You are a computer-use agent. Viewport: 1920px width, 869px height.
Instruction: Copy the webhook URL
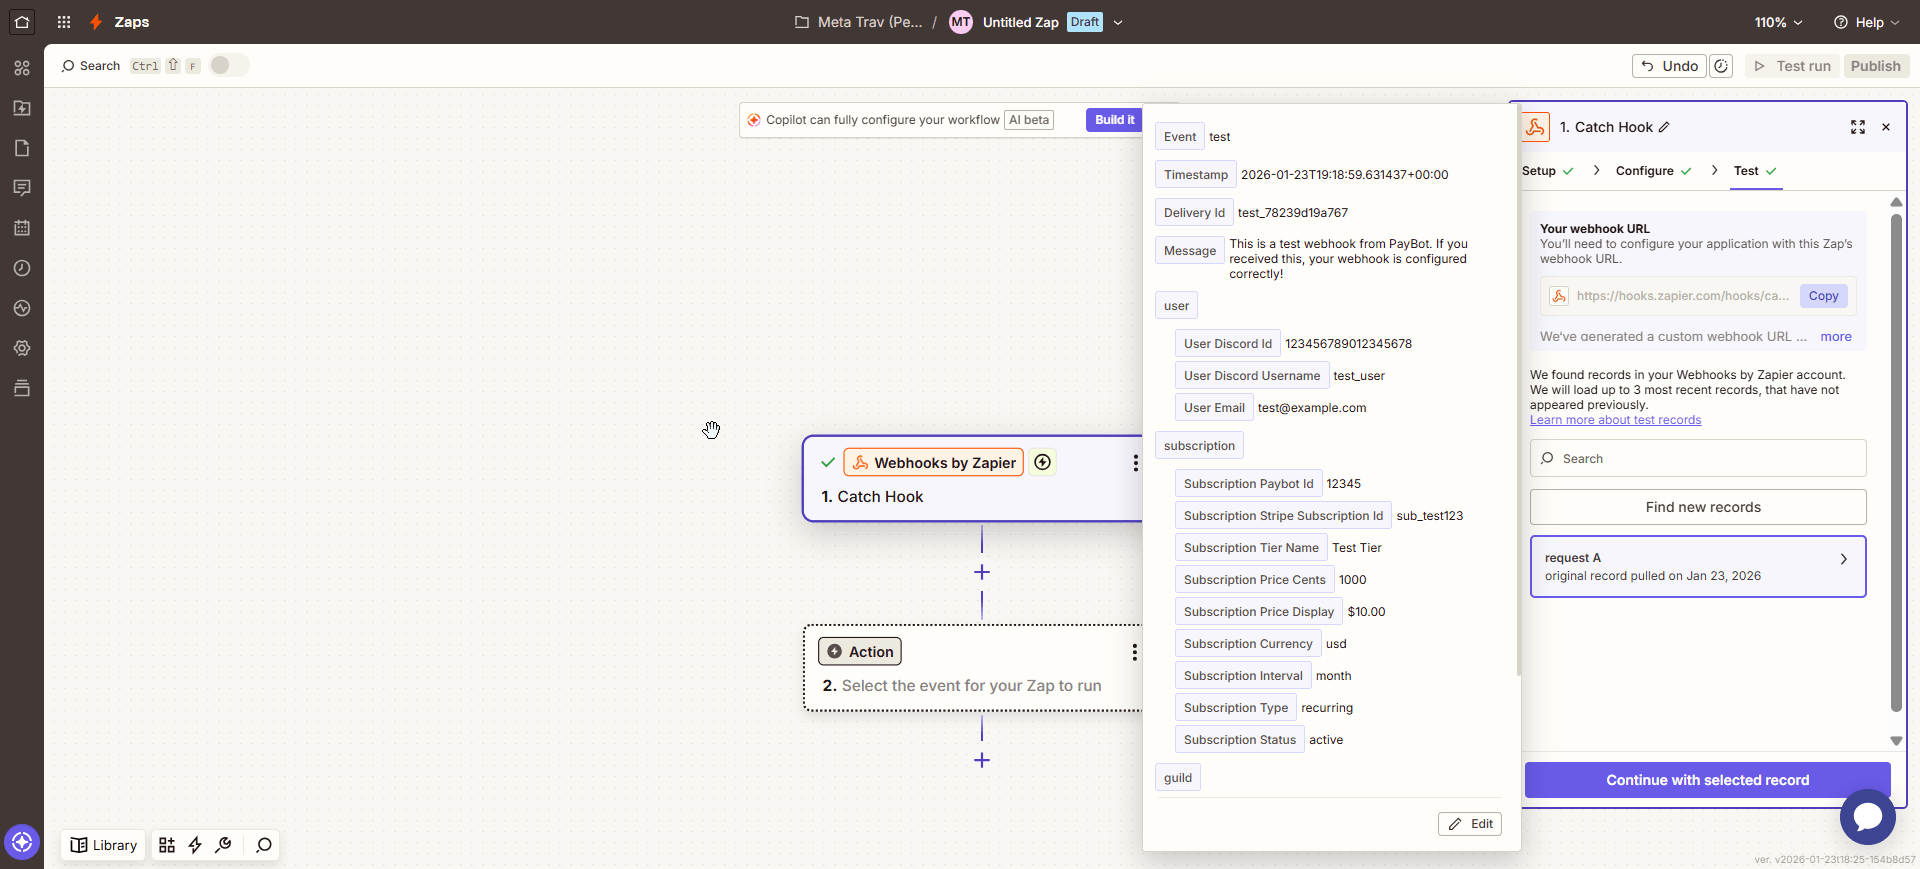tap(1823, 296)
